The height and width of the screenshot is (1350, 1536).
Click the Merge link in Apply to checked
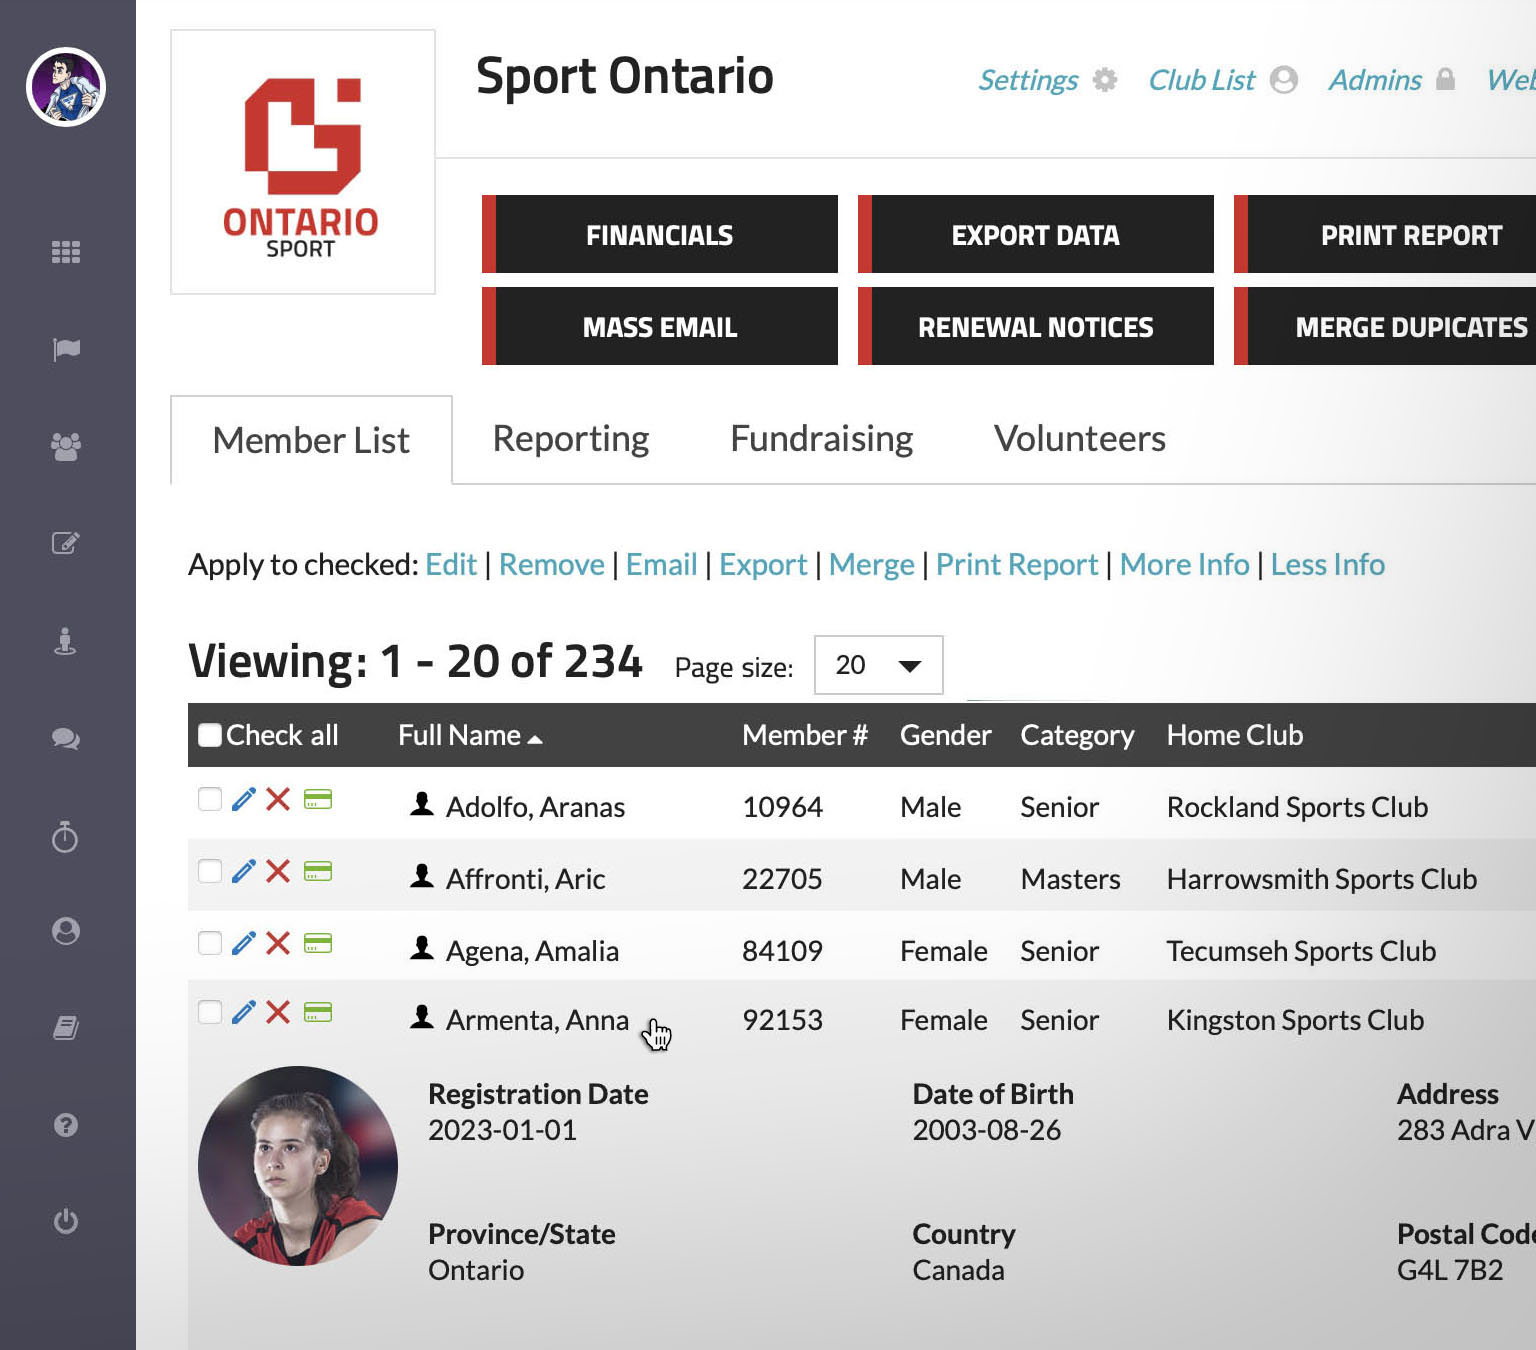click(871, 565)
